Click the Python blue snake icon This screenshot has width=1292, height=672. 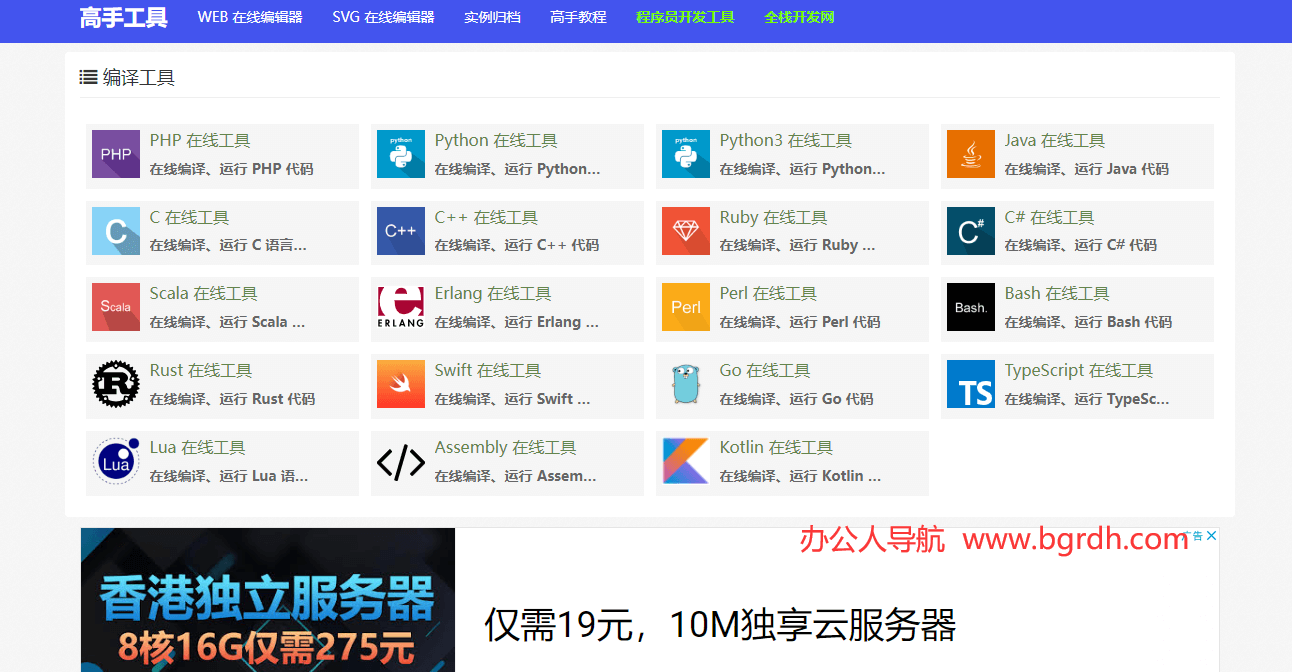pyautogui.click(x=401, y=154)
